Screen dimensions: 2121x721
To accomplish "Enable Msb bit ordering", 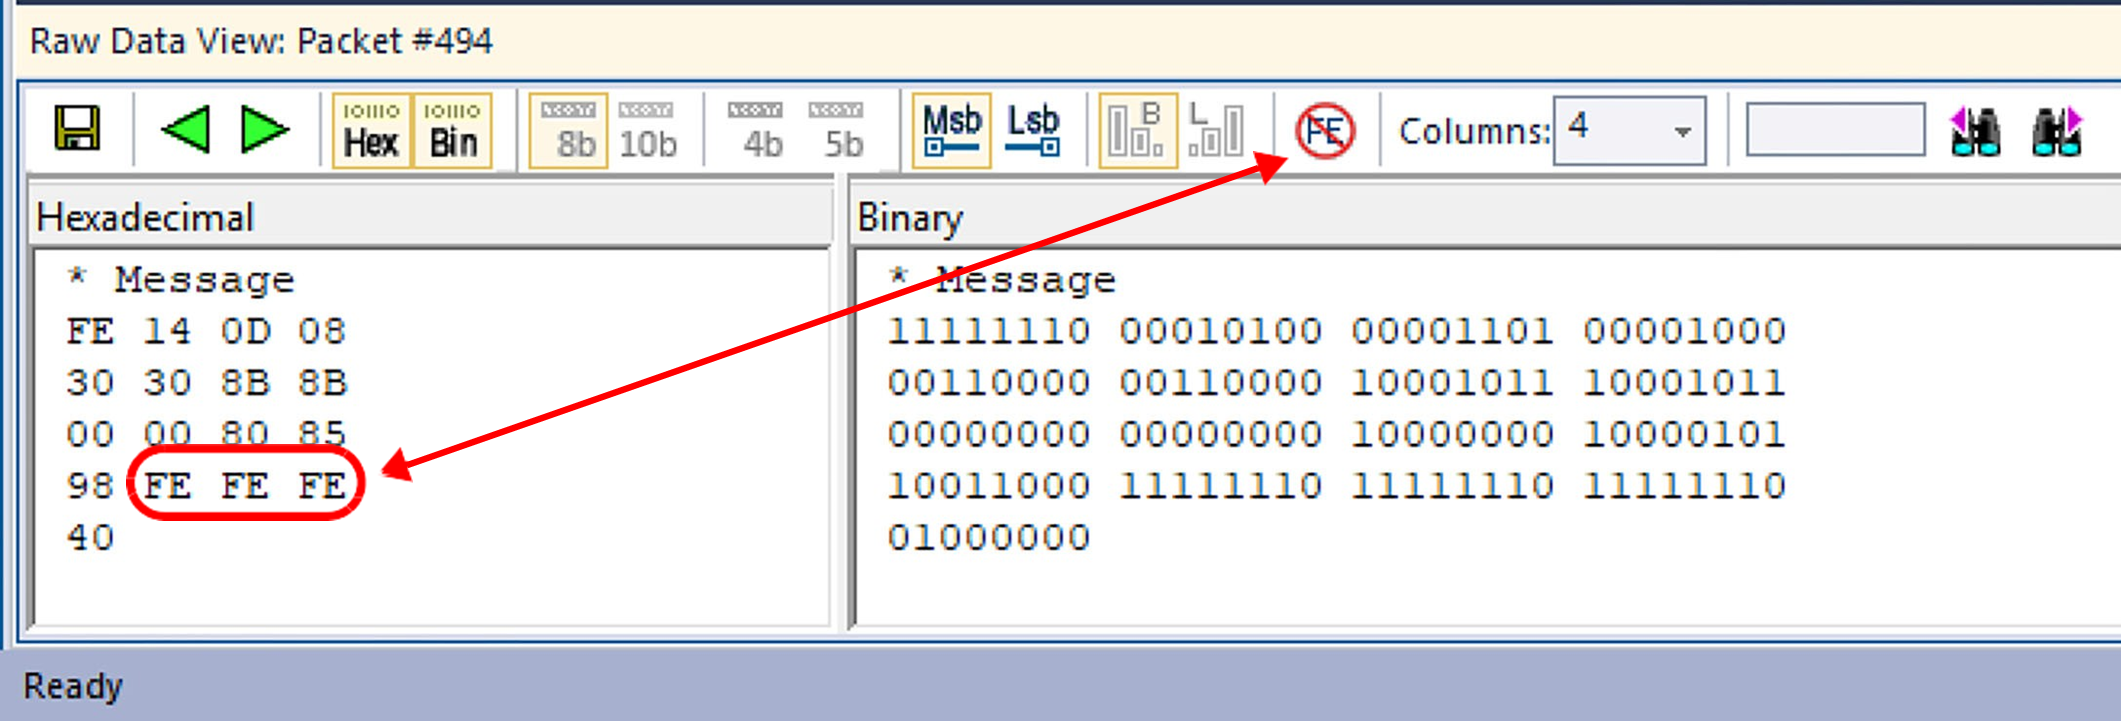I will tap(951, 131).
